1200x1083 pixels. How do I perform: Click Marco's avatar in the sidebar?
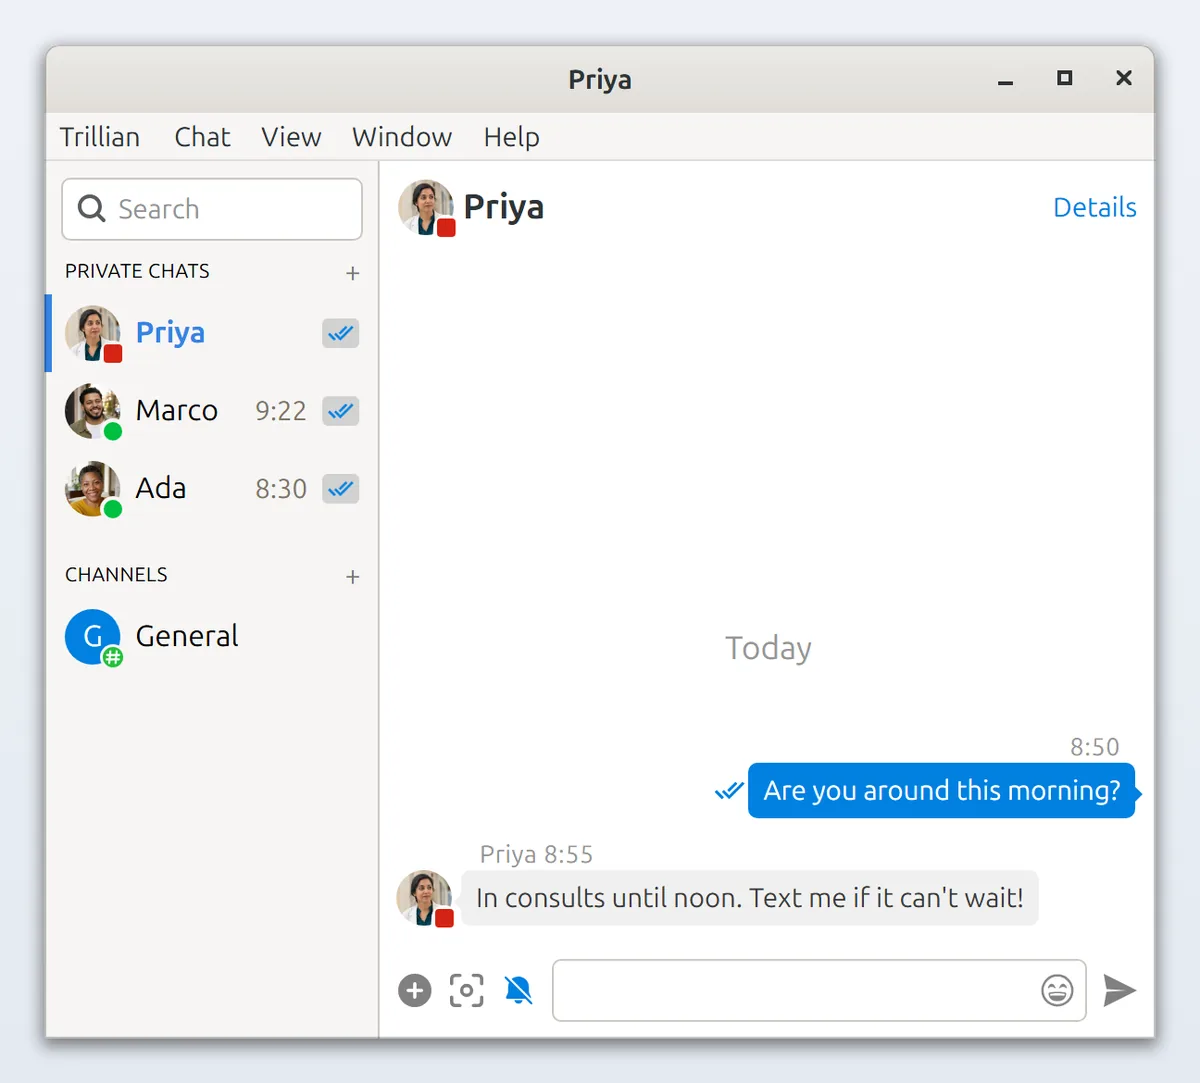tap(93, 411)
